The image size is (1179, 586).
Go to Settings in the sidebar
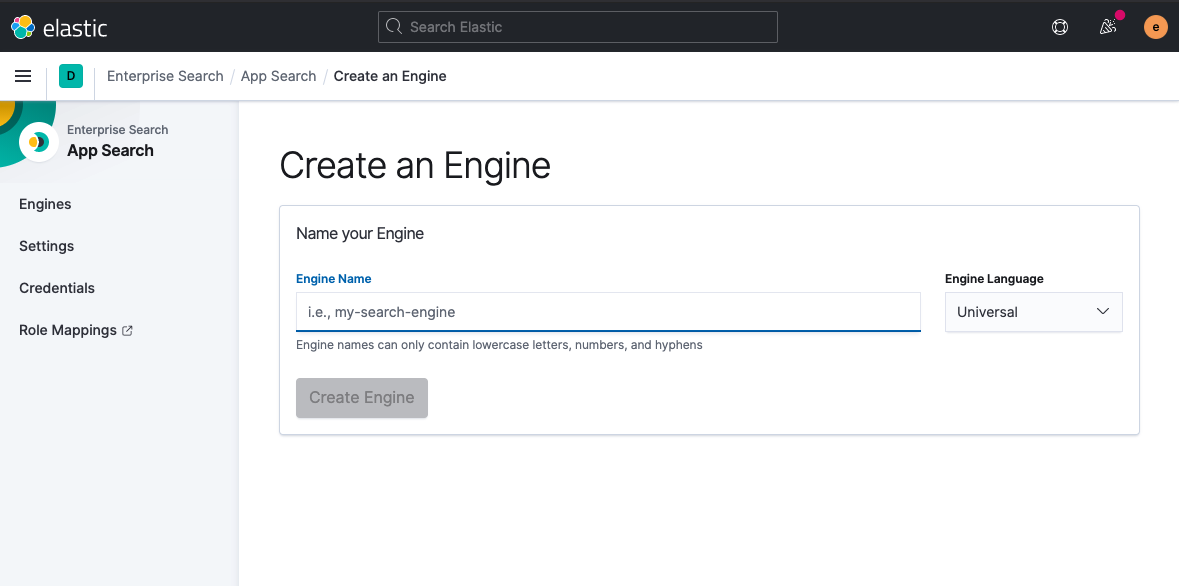click(x=46, y=246)
